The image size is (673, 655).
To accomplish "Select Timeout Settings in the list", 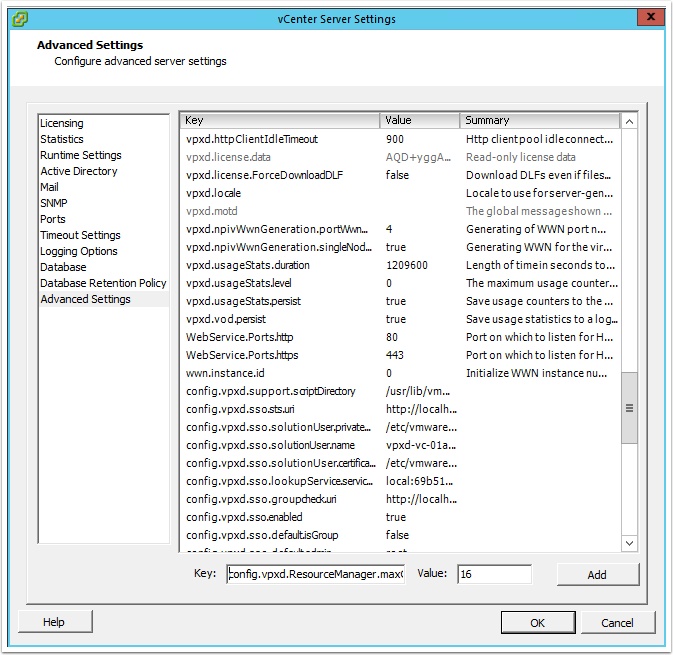I will (x=80, y=235).
